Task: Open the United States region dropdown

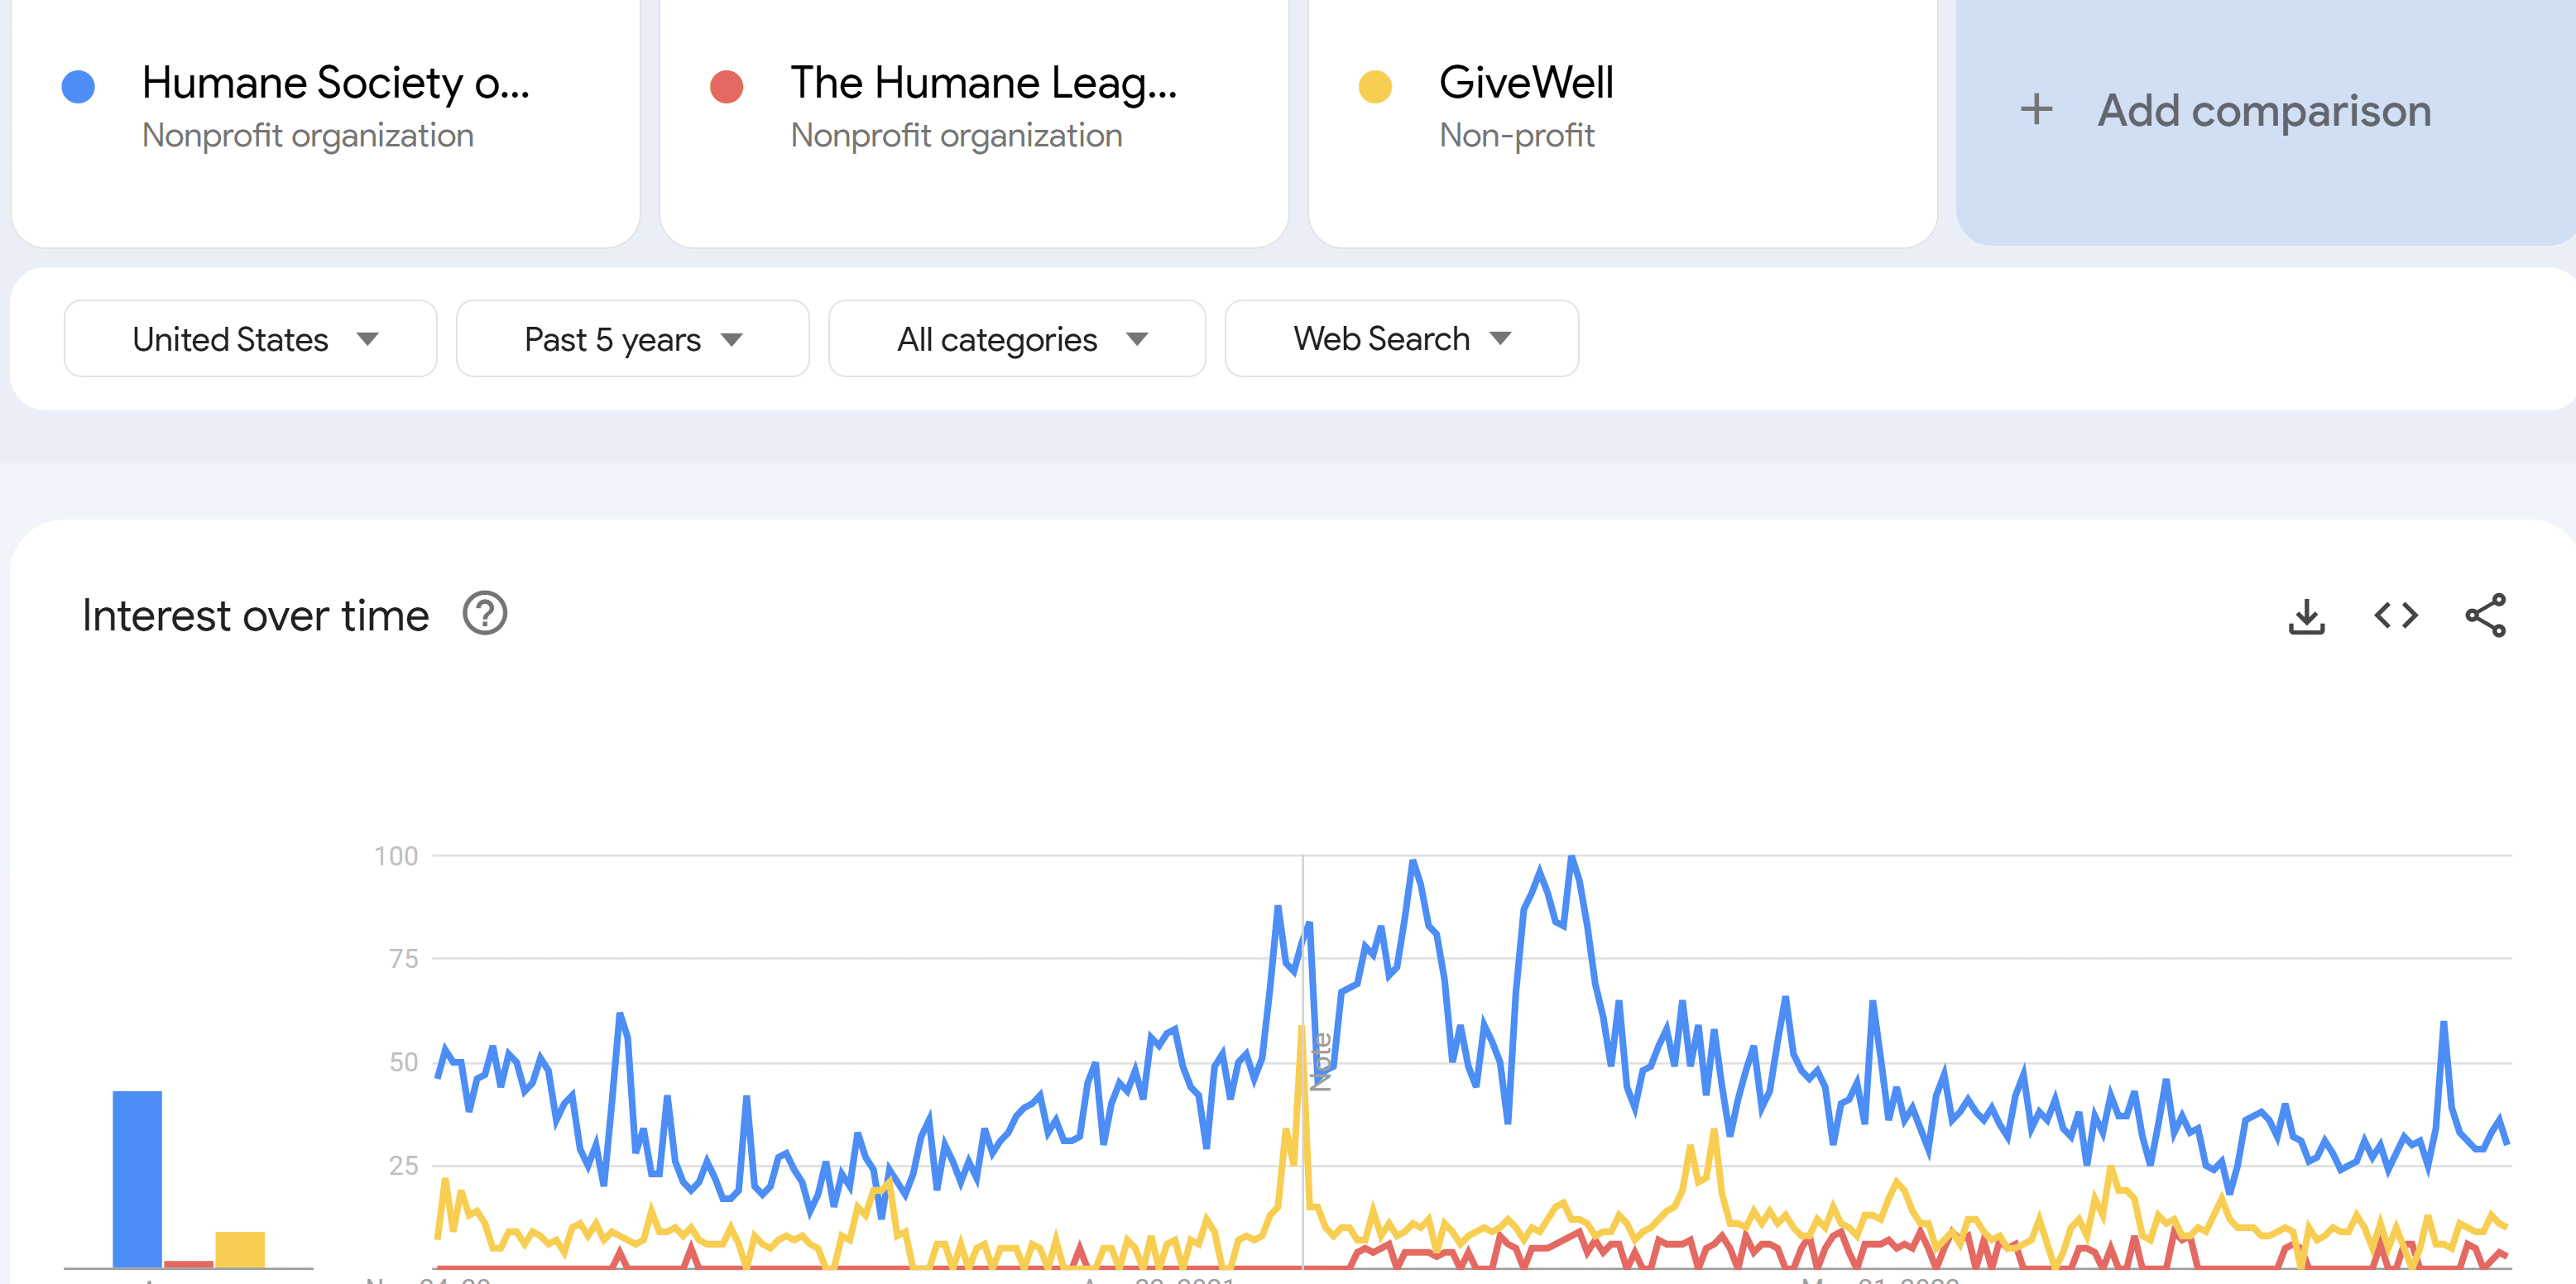Action: coord(250,339)
